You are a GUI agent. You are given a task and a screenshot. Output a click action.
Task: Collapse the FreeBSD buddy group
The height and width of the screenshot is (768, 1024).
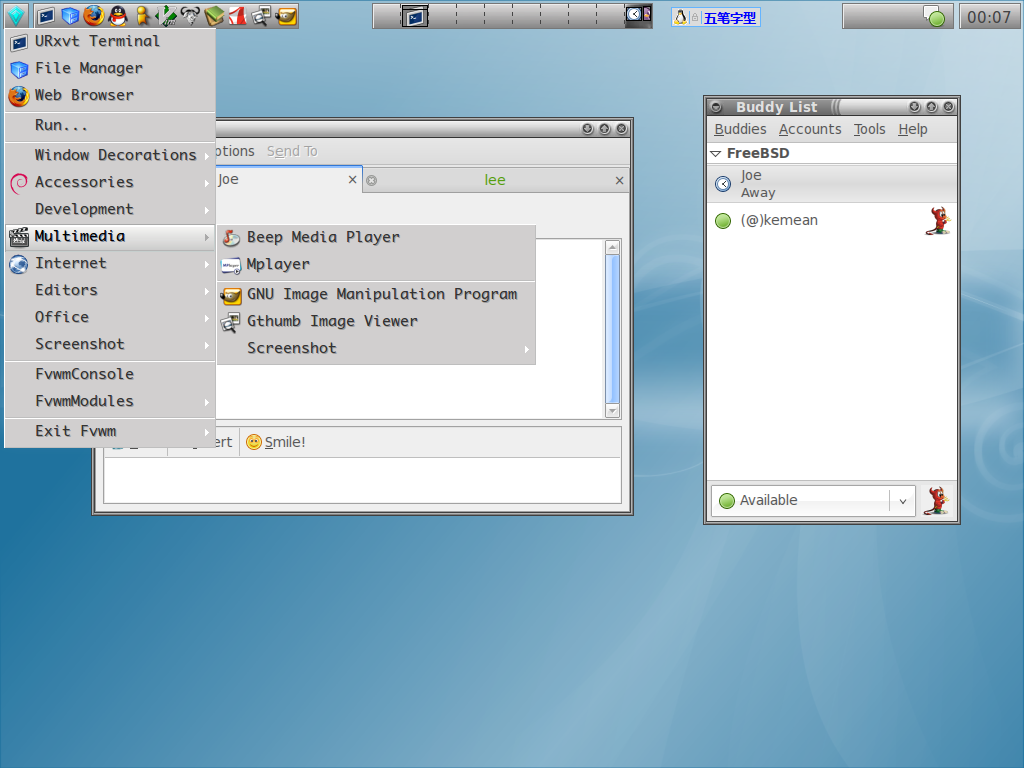click(x=716, y=153)
